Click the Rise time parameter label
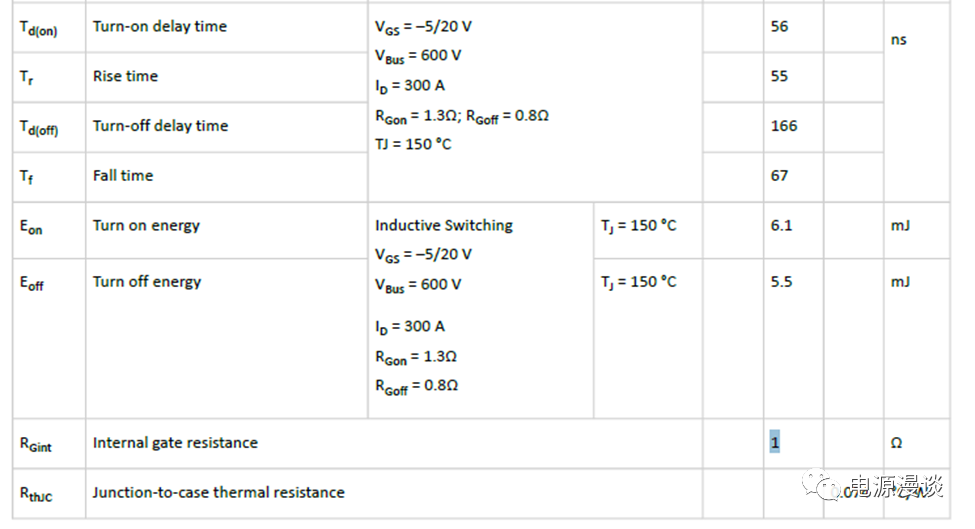This screenshot has height=529, width=975. (125, 76)
